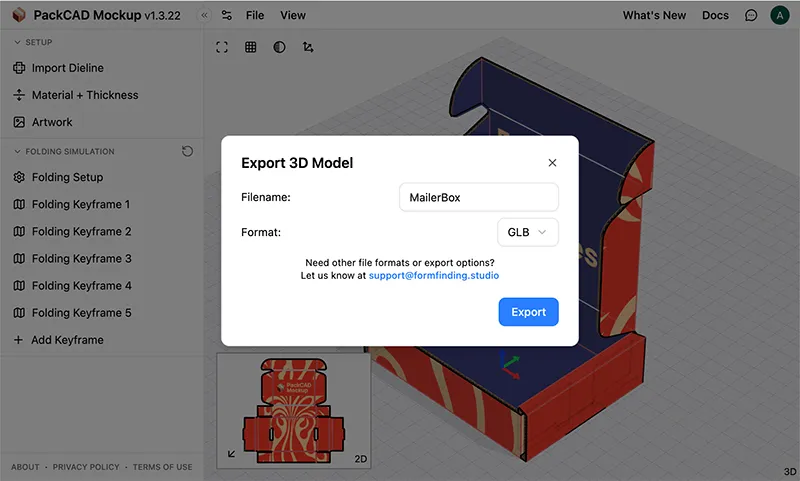Click the Folding Setup gear icon

click(19, 177)
